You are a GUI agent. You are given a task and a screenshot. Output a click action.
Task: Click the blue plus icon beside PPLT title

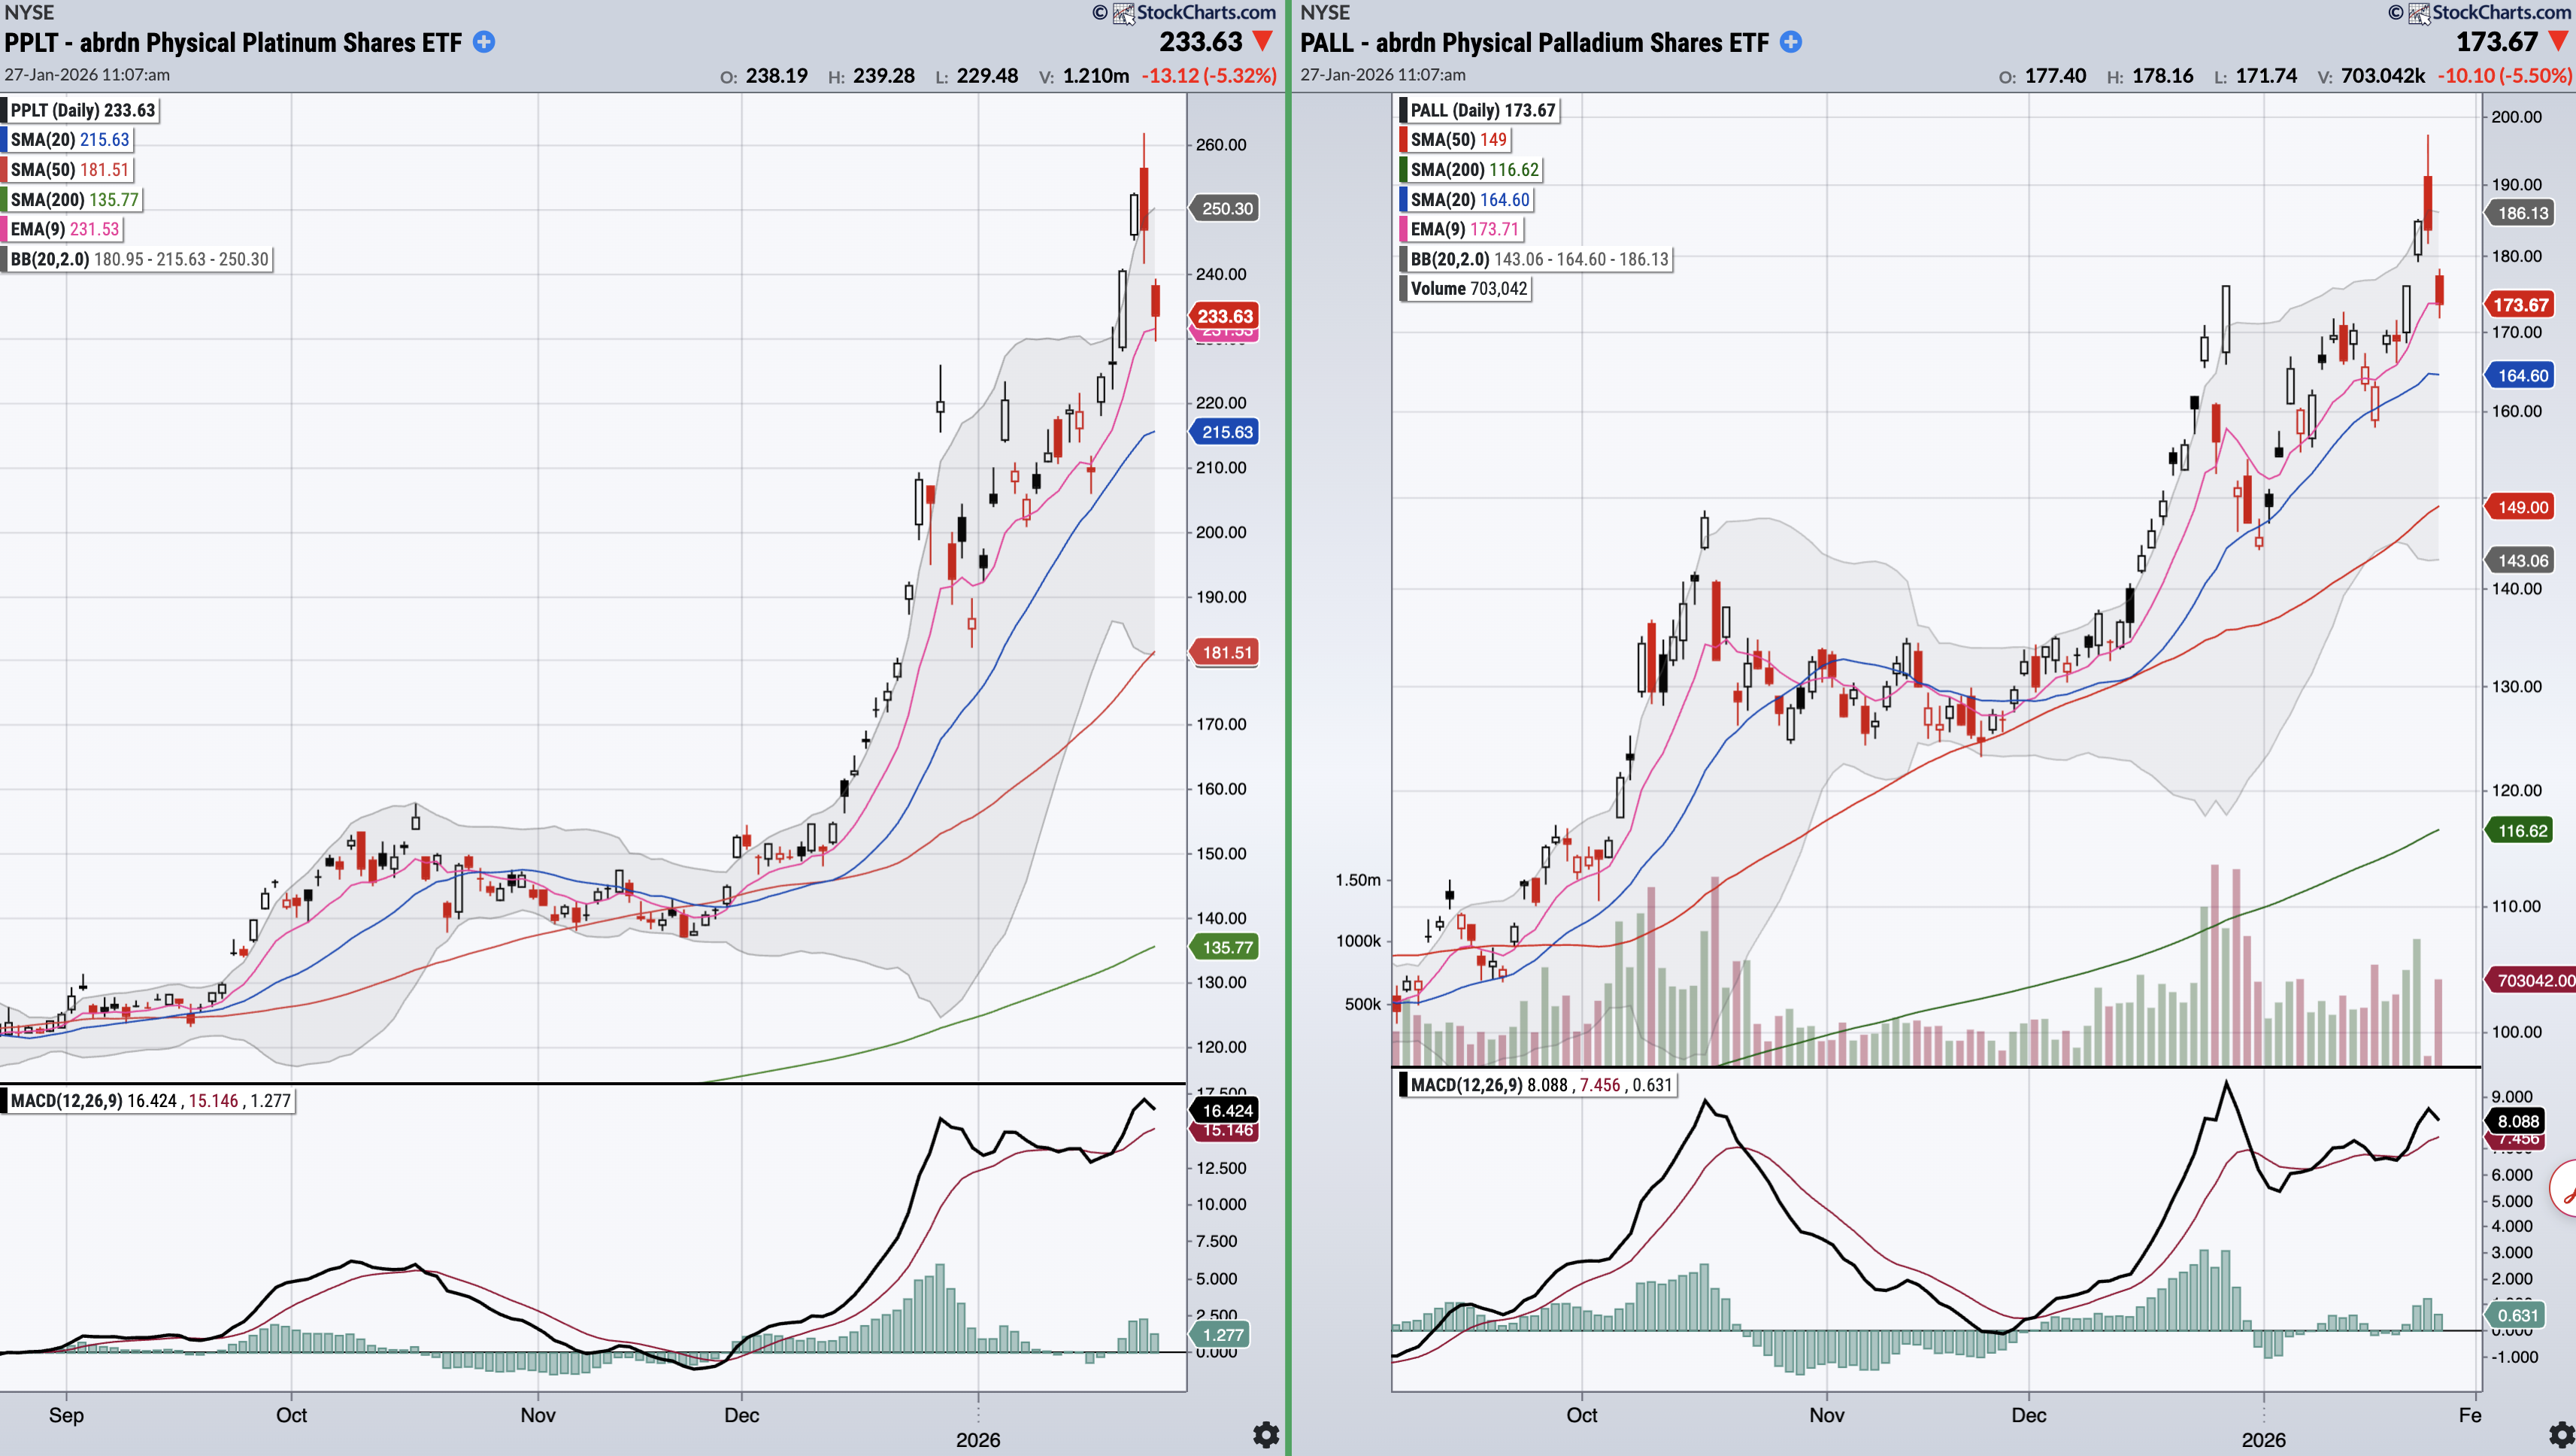tap(484, 42)
